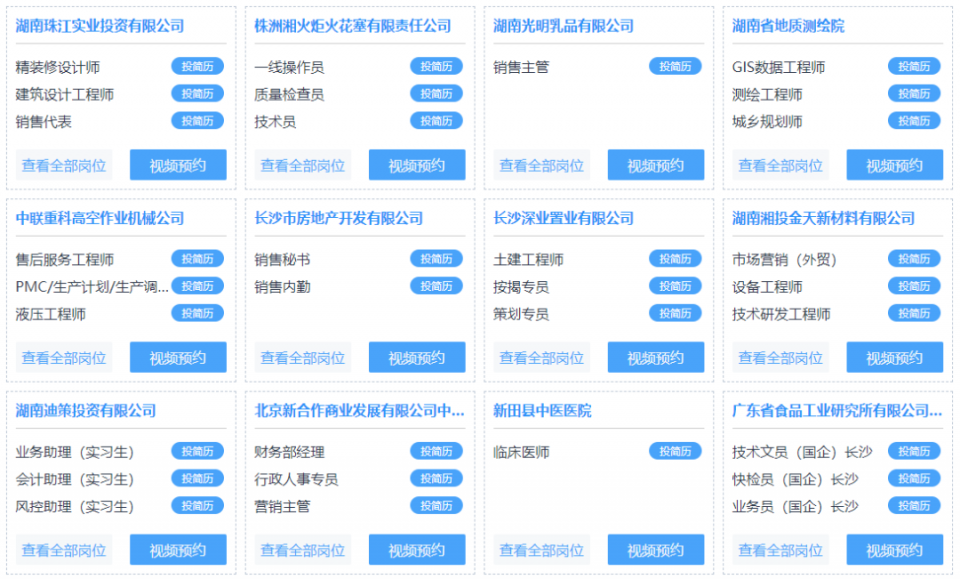Open 湖南珠江实业投资有限公司 company link

click(100, 26)
